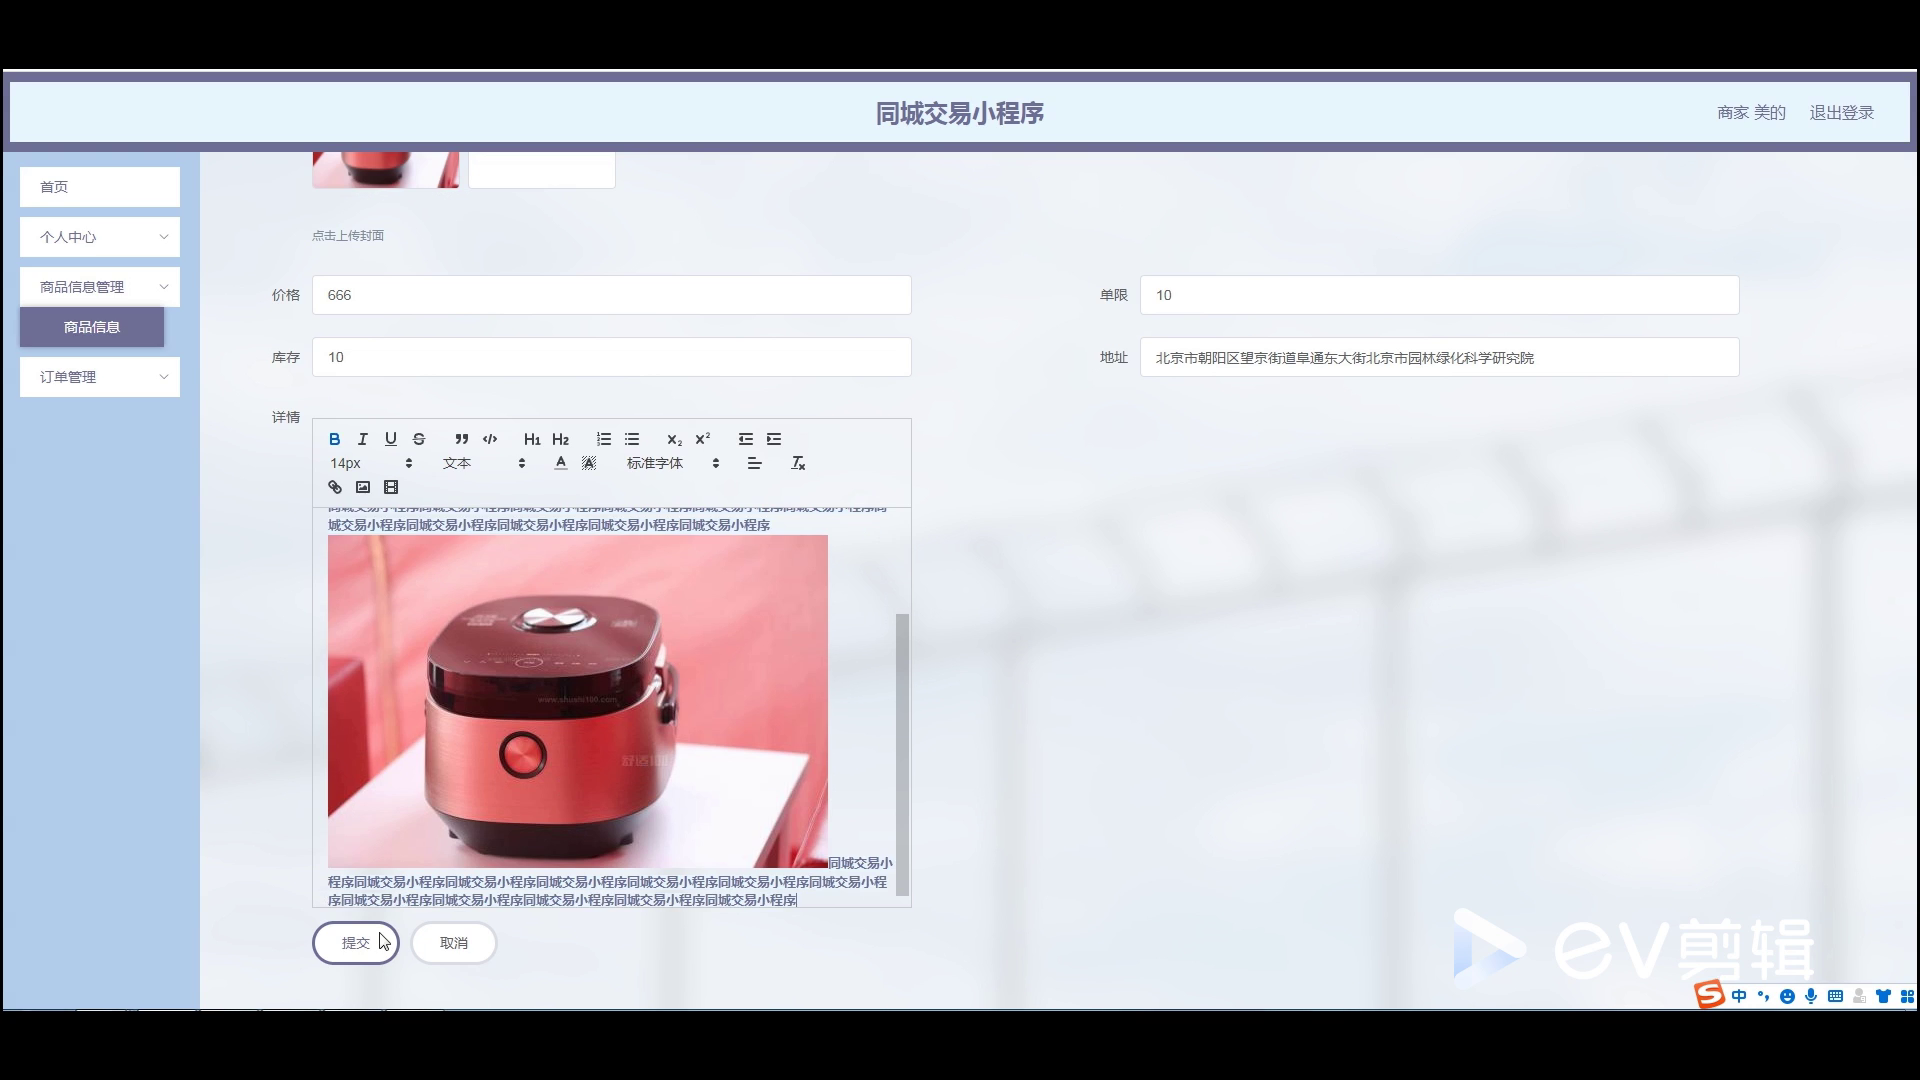This screenshot has width=1920, height=1080.
Task: Toggle strikethrough formatting
Action: point(419,439)
